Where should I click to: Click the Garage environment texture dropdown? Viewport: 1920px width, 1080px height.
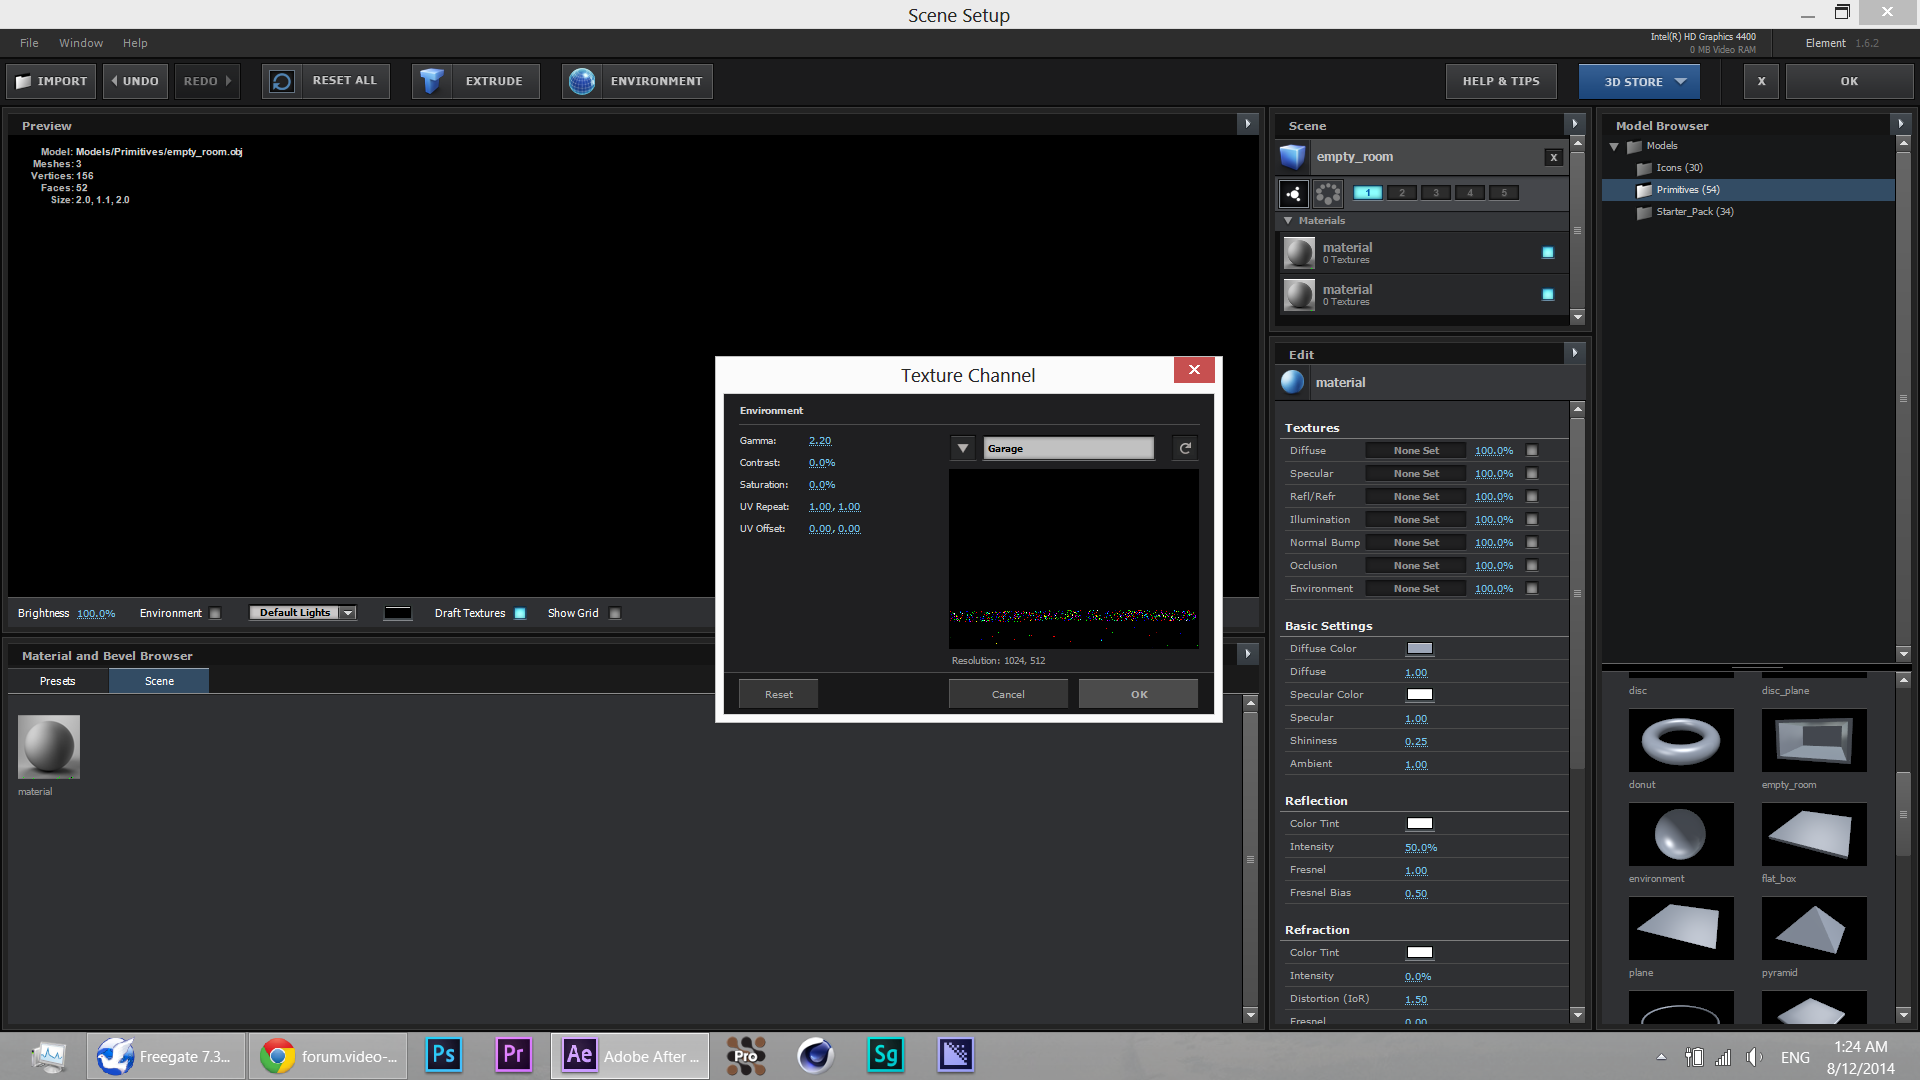tap(964, 448)
